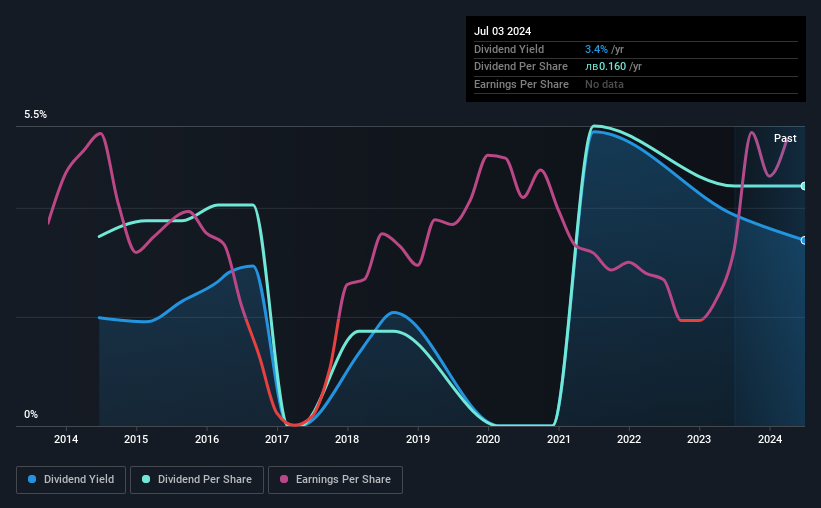Select the 2017 x-axis label
The image size is (821, 508).
(x=277, y=439)
